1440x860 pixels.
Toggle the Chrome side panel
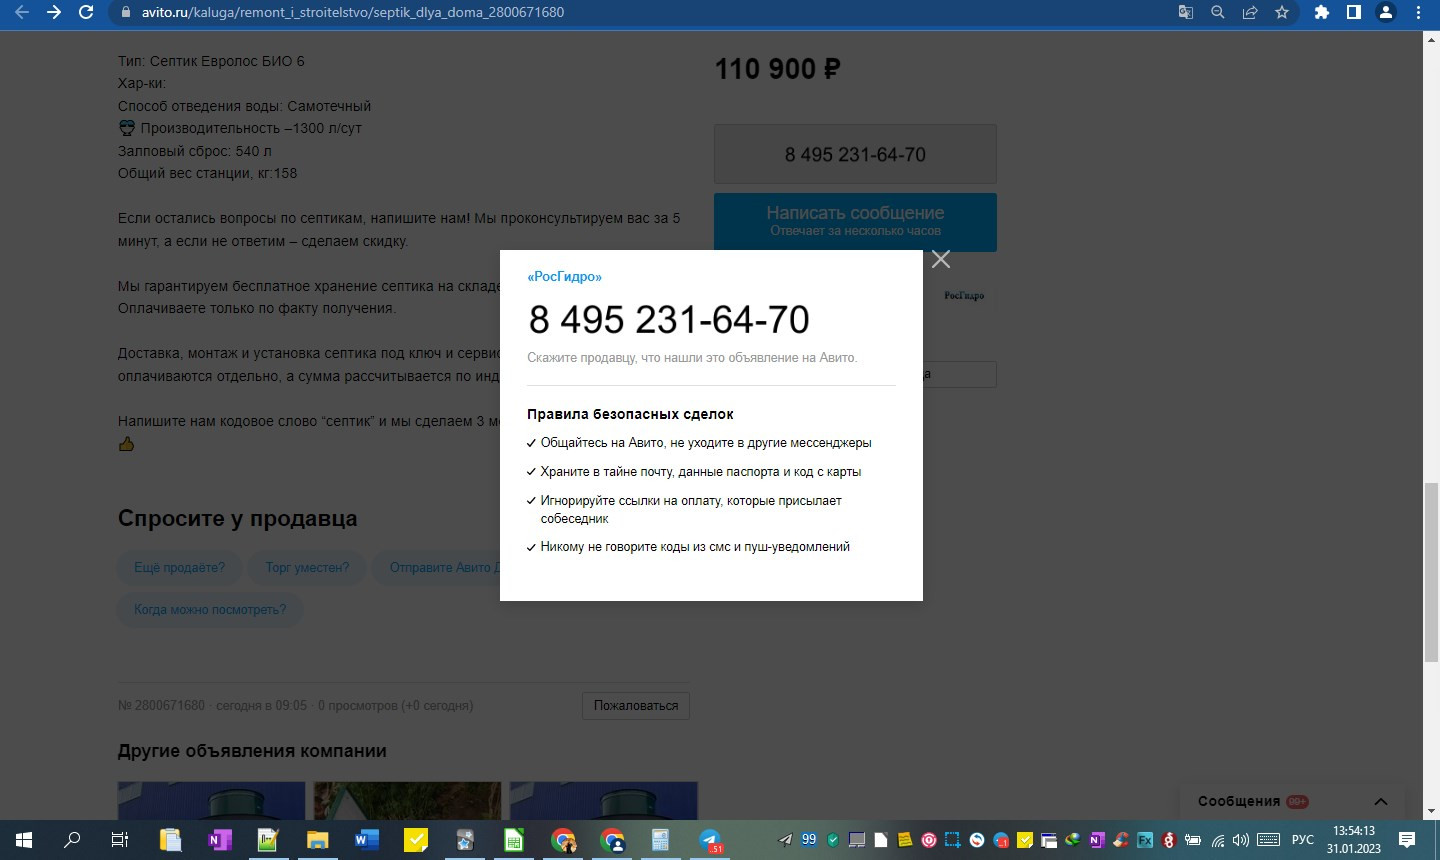[x=1354, y=12]
